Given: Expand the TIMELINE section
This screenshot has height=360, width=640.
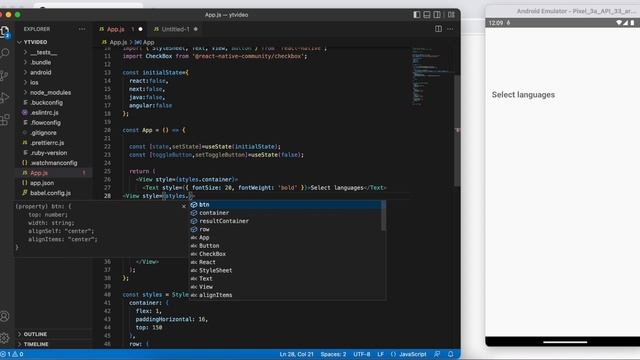Looking at the screenshot, I should click(36, 344).
